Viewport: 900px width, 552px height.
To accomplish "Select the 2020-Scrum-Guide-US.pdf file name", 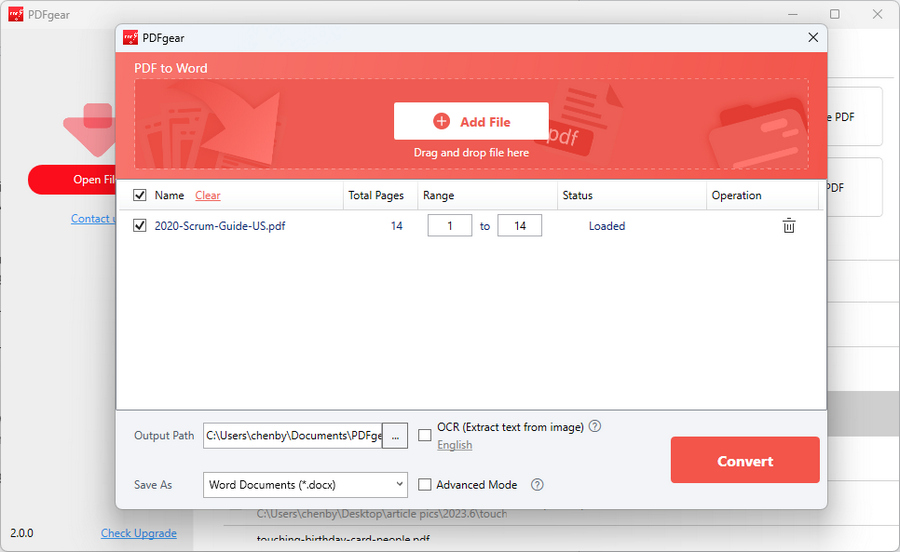I will [x=220, y=226].
